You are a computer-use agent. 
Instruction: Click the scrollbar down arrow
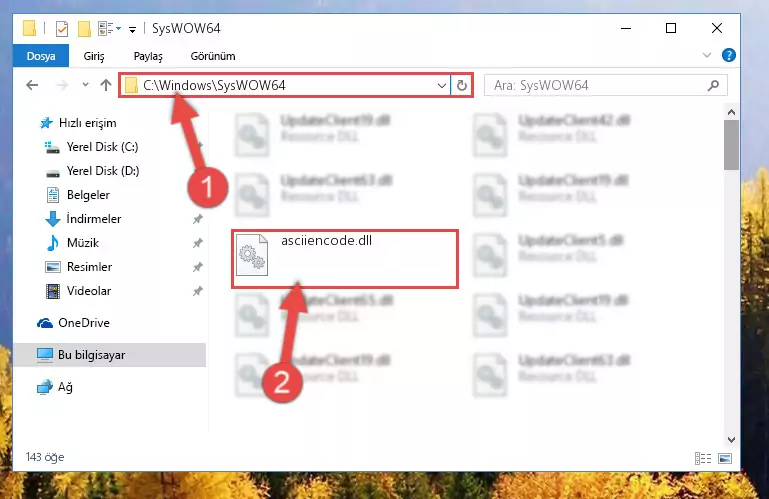coord(731,440)
